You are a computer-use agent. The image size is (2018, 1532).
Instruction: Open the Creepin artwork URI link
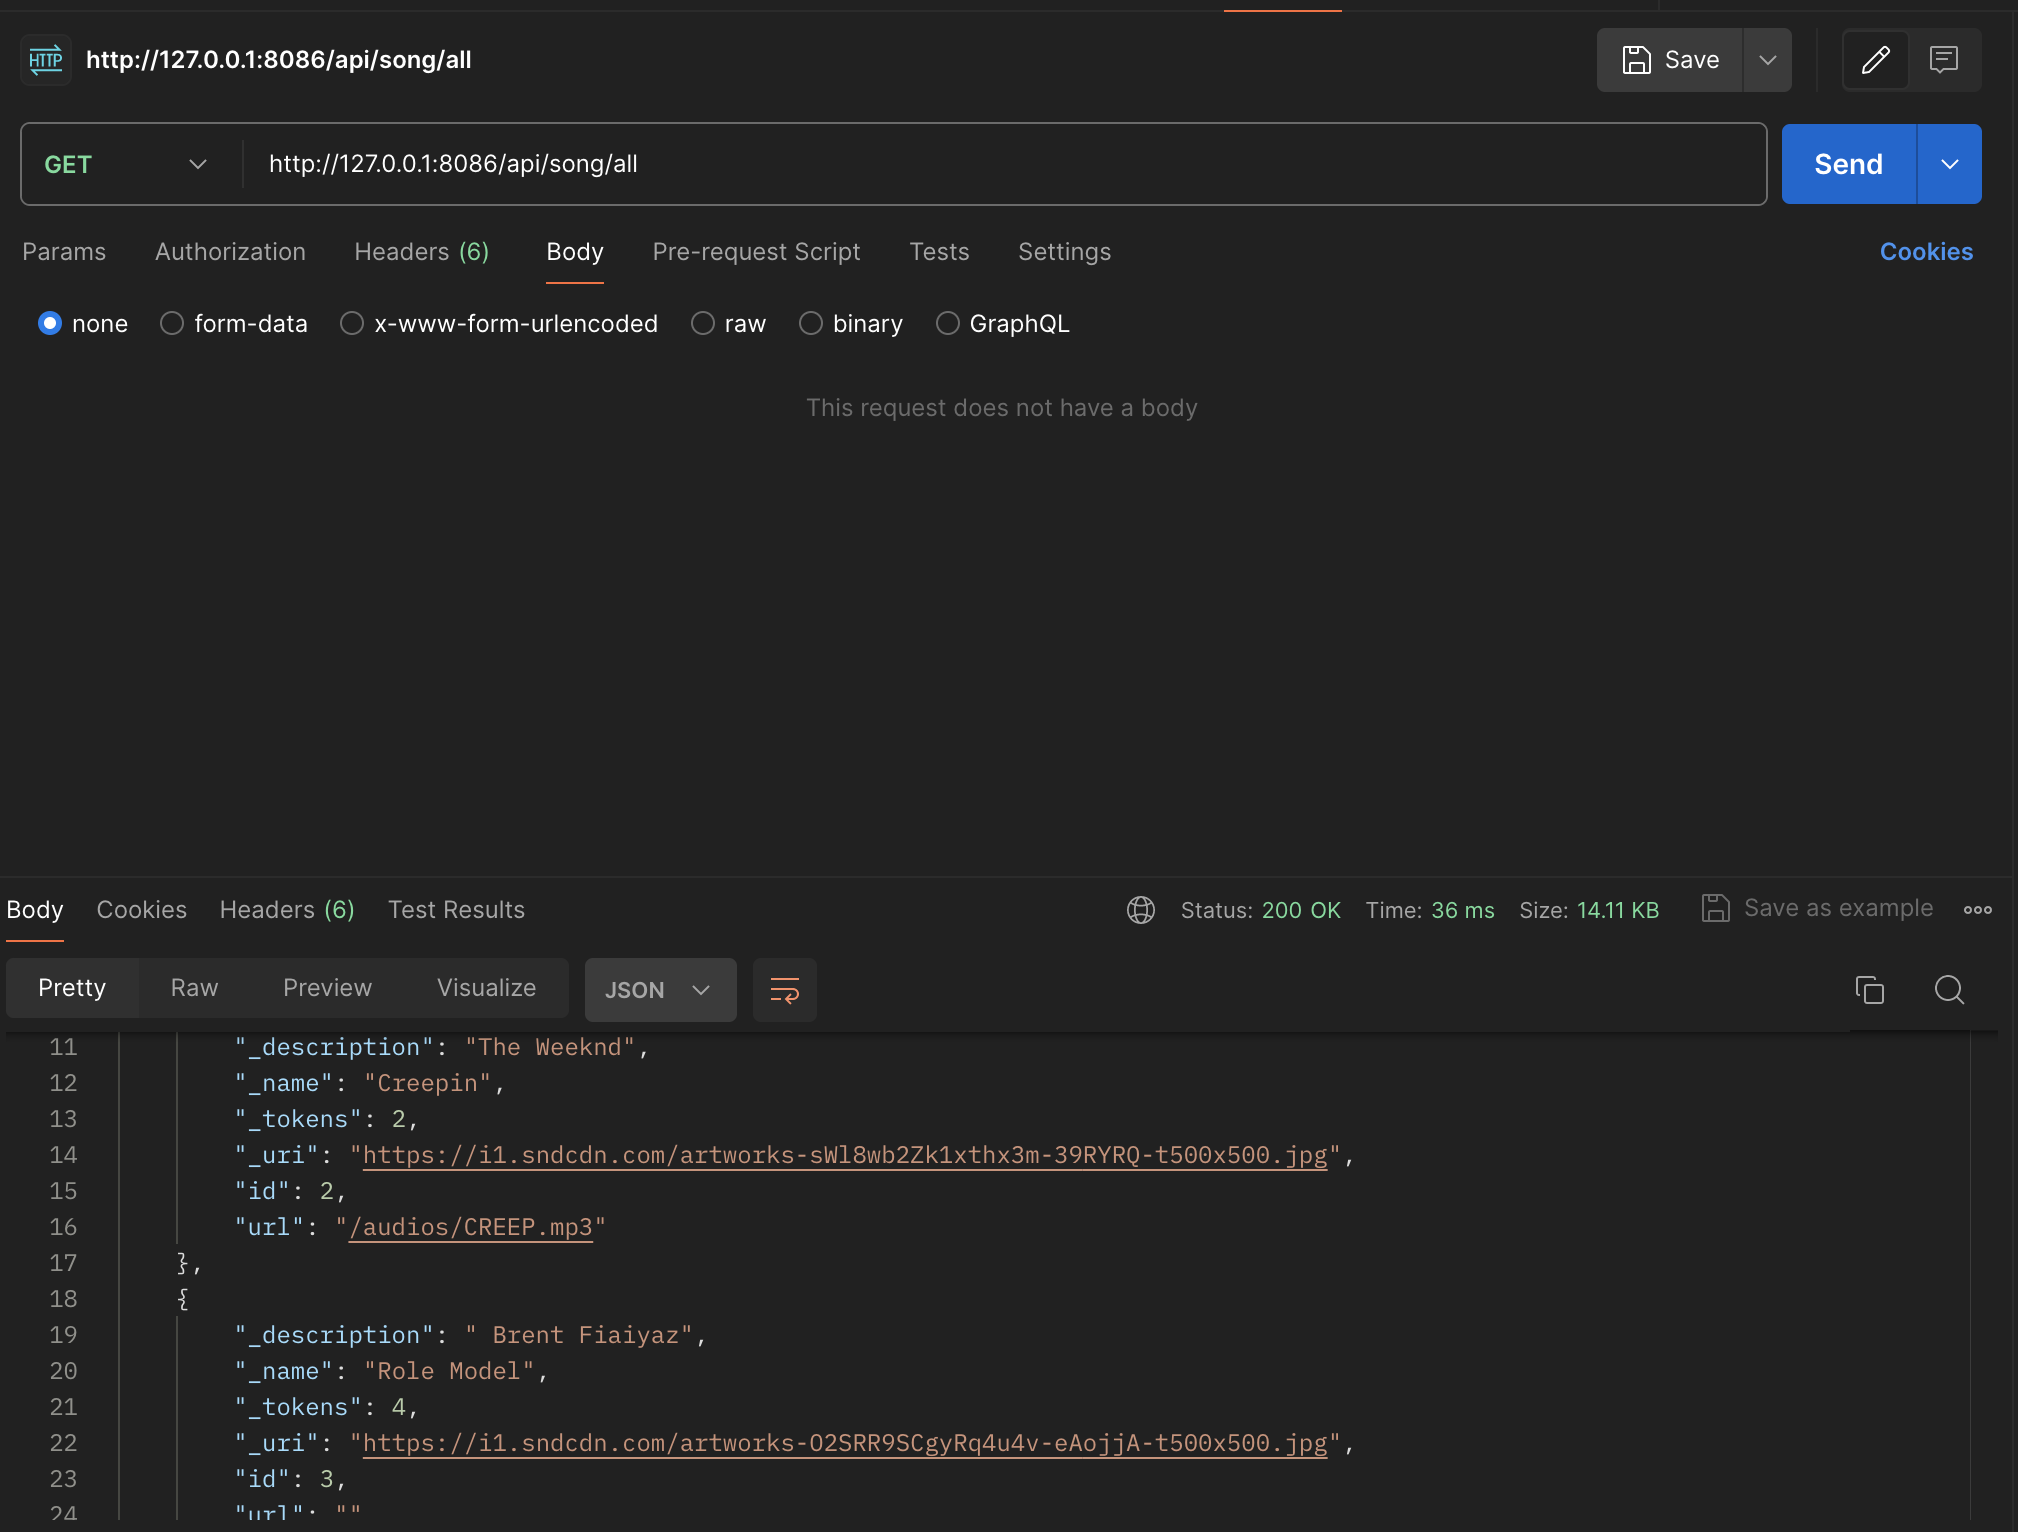coord(845,1156)
